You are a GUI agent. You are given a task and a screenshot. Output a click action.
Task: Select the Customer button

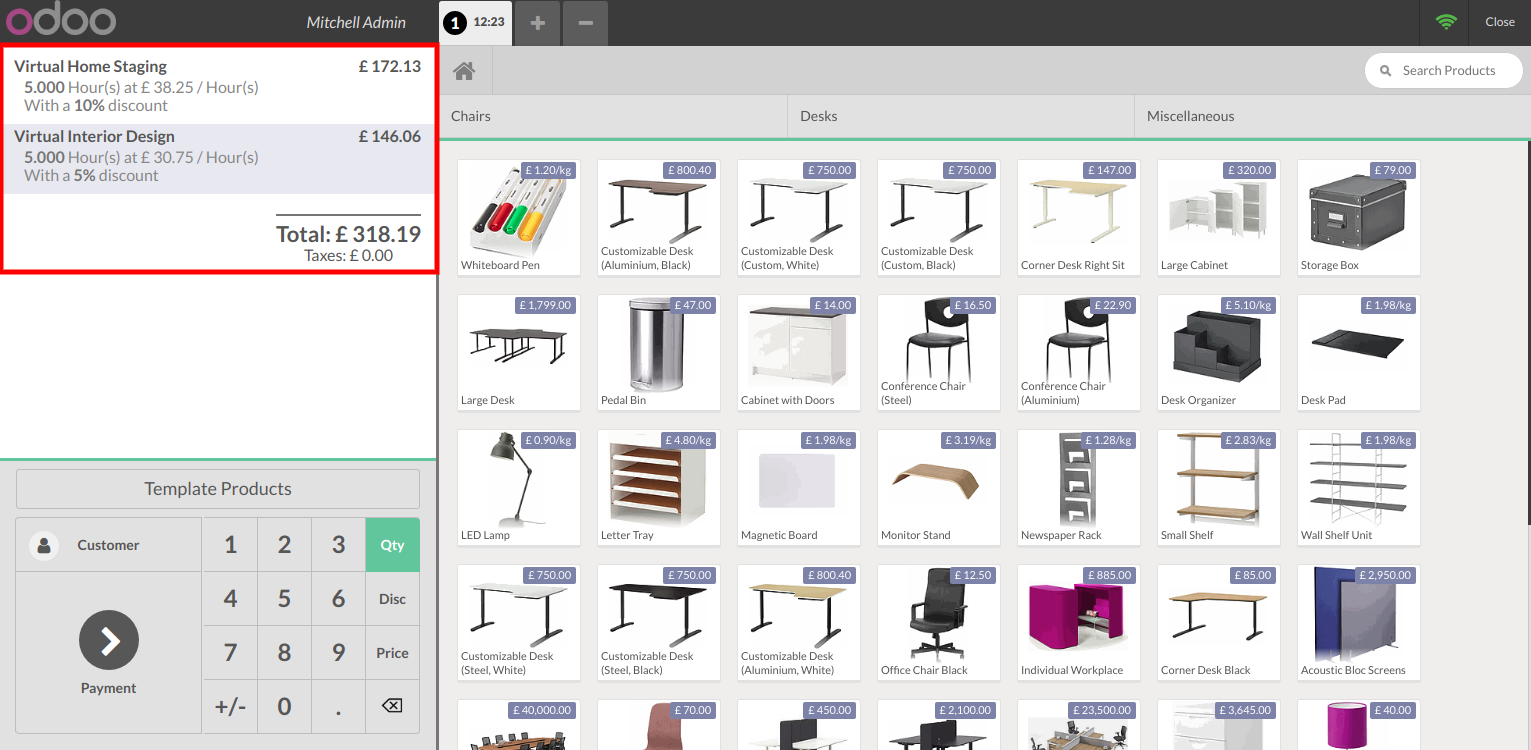[x=109, y=545]
